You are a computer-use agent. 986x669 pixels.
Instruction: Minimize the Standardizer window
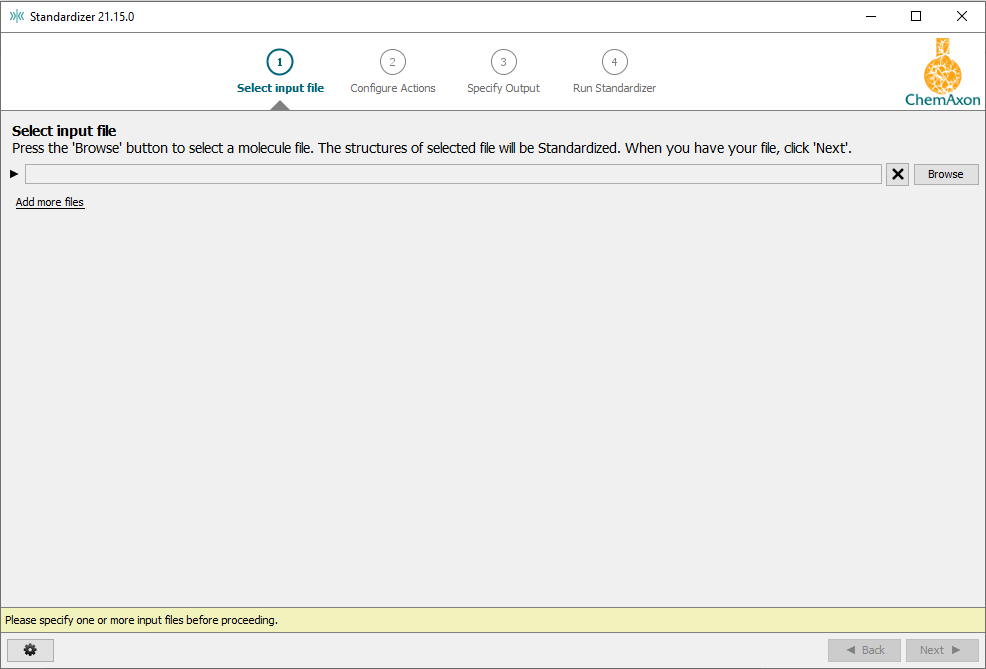click(870, 16)
